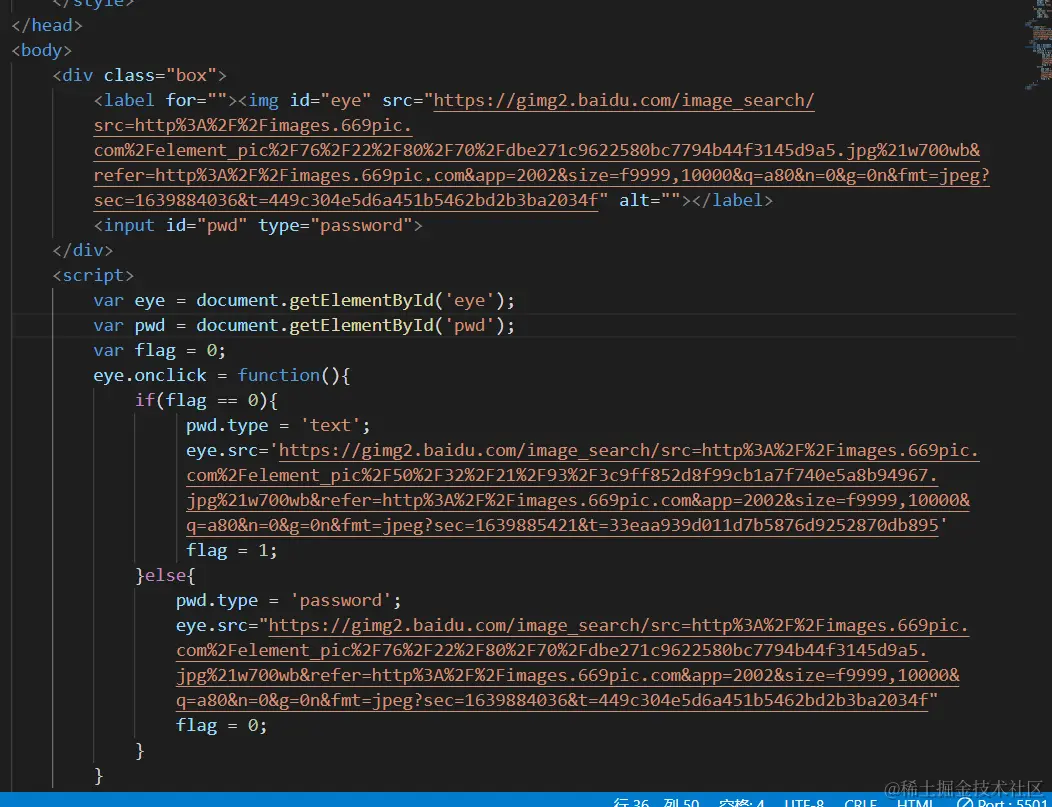Click the div class="box" line
Screen dimensions: 1052x807
tap(140, 75)
